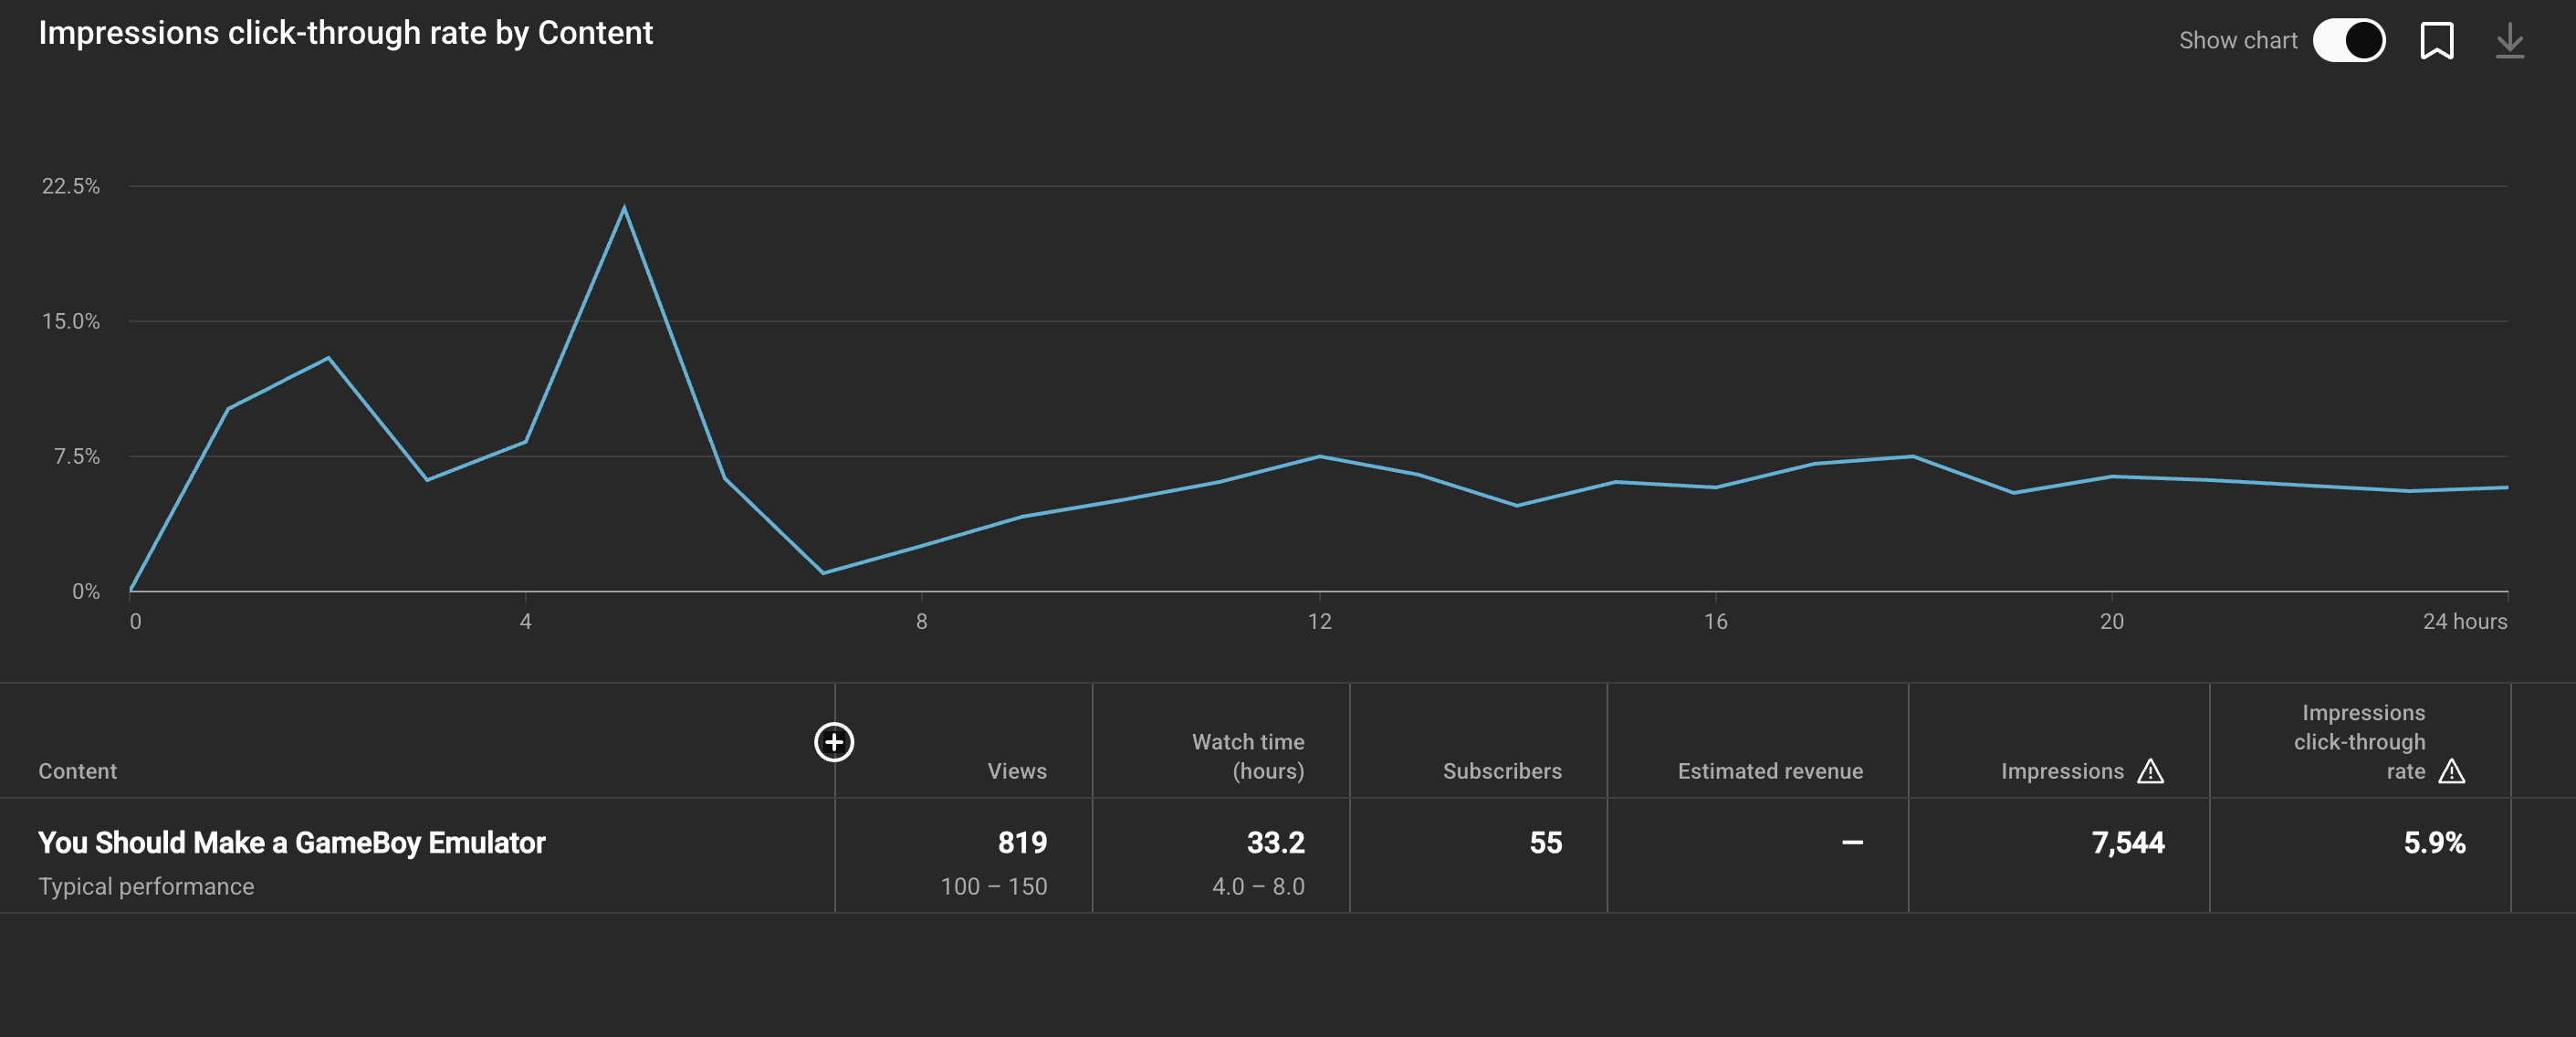This screenshot has width=2576, height=1037.
Task: Open the video You Should Make a GameBoy Emulator
Action: tap(292, 842)
